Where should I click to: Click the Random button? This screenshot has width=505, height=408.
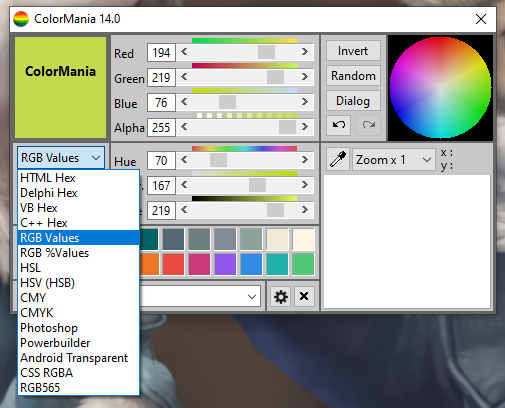[353, 76]
